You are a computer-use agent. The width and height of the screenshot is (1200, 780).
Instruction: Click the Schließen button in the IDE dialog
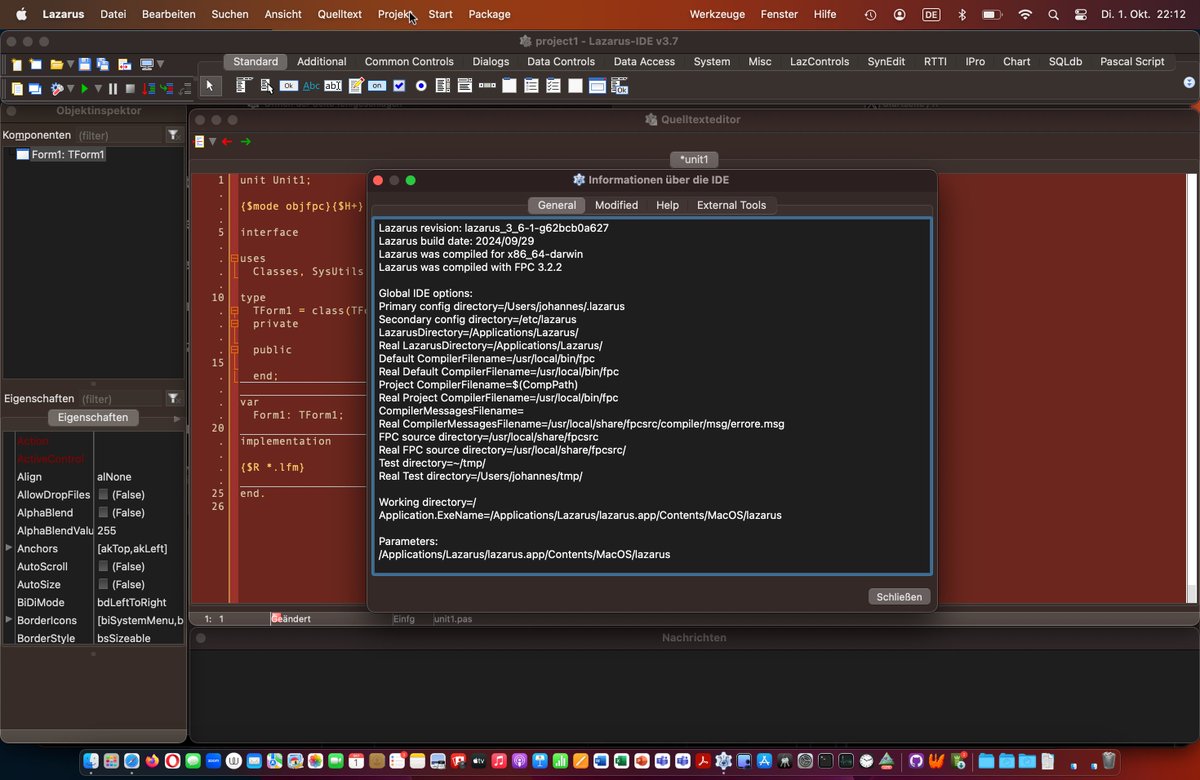point(898,596)
